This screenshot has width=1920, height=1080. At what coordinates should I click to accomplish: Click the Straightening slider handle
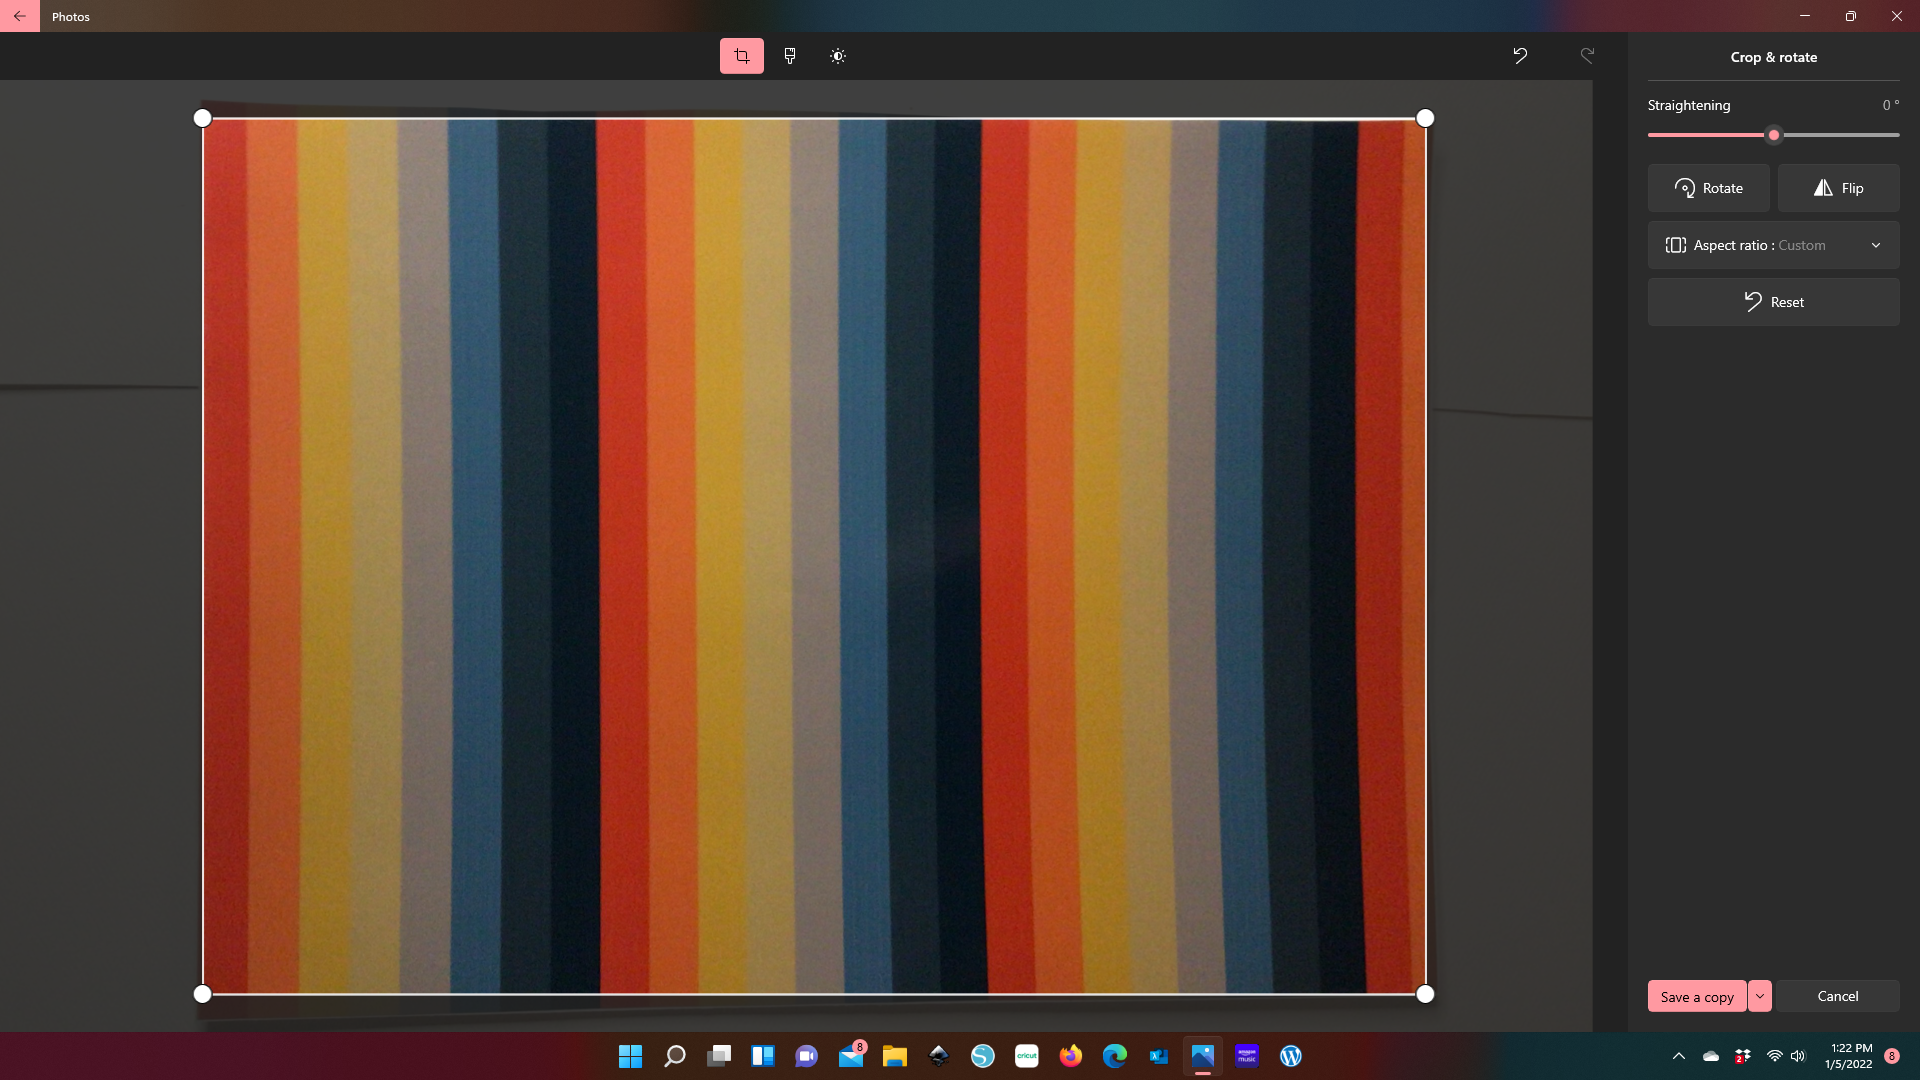coord(1774,135)
